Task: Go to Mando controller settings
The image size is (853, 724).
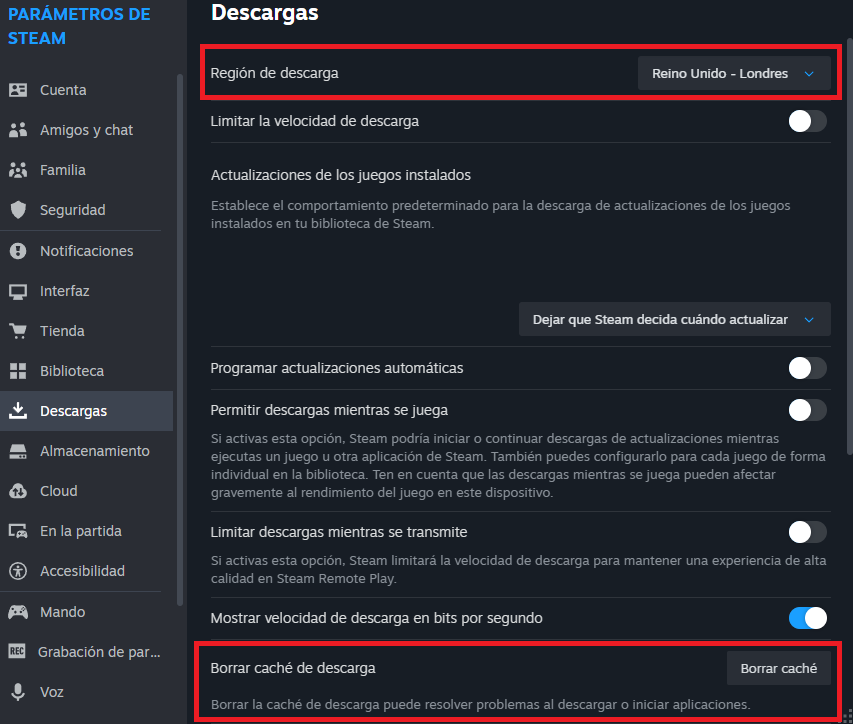Action: (86, 612)
